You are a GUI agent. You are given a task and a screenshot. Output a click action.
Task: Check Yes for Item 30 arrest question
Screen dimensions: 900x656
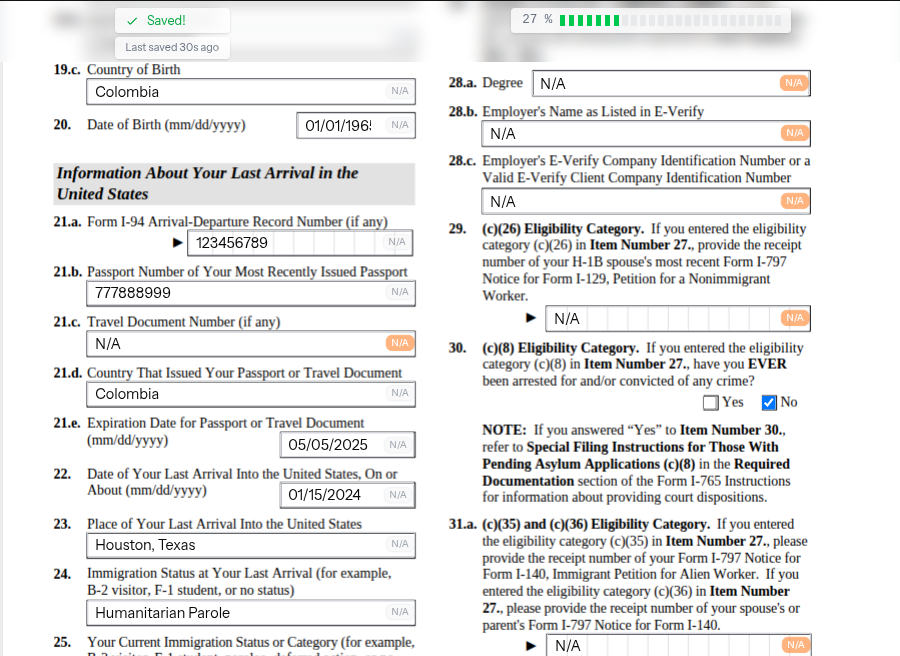click(711, 403)
